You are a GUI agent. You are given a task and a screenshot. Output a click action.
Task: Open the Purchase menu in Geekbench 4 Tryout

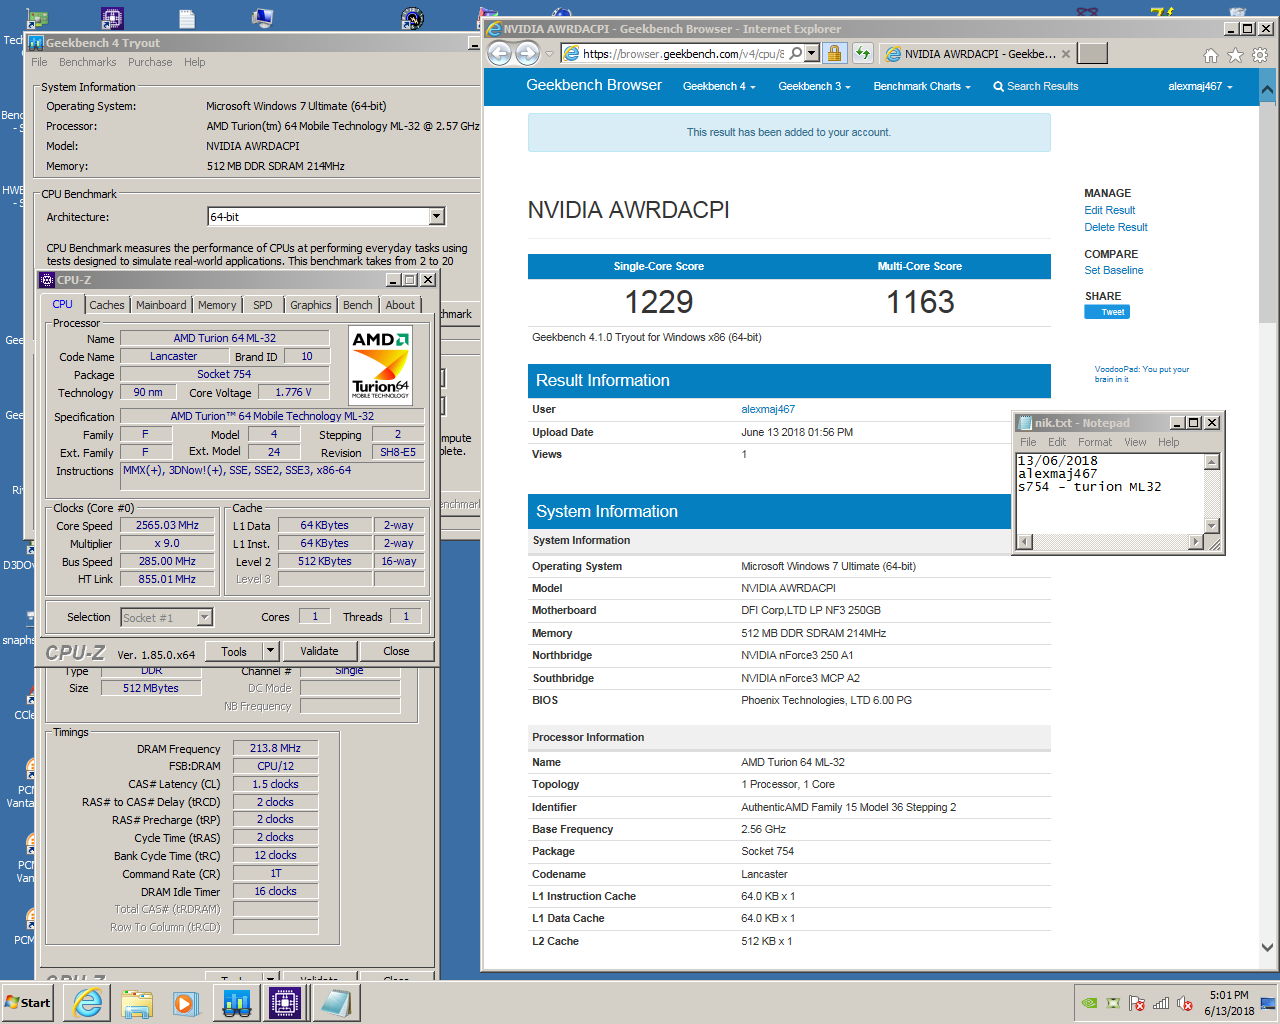pyautogui.click(x=150, y=62)
